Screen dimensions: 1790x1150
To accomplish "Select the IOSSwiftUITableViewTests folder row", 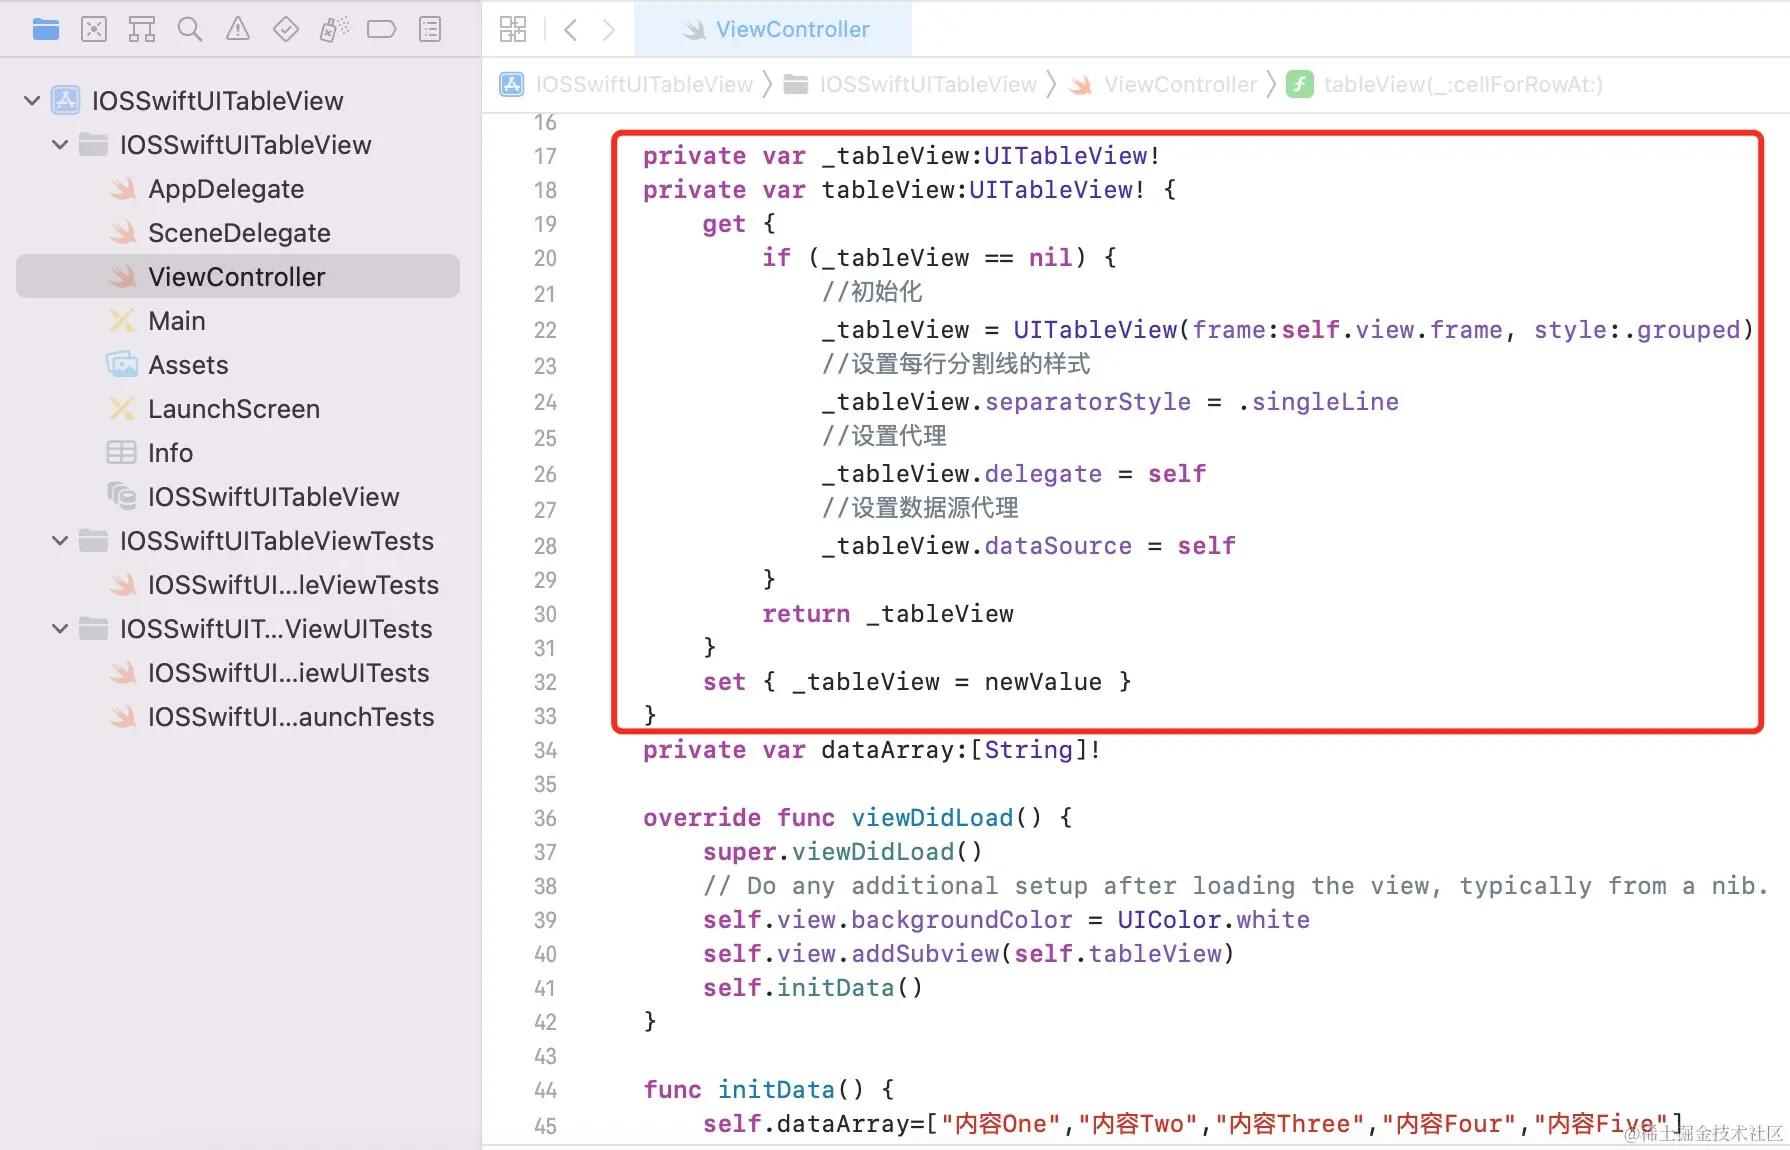I will tap(238, 541).
